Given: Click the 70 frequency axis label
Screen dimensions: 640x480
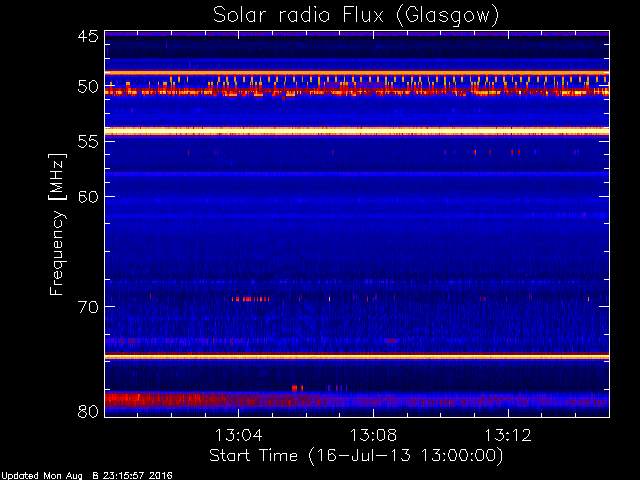Looking at the screenshot, I should 88,307.
